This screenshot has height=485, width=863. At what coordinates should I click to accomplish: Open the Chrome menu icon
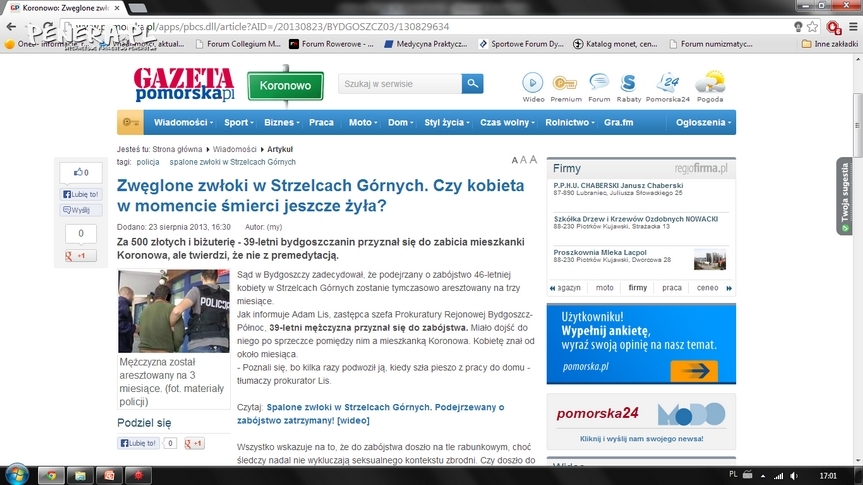tap(853, 26)
